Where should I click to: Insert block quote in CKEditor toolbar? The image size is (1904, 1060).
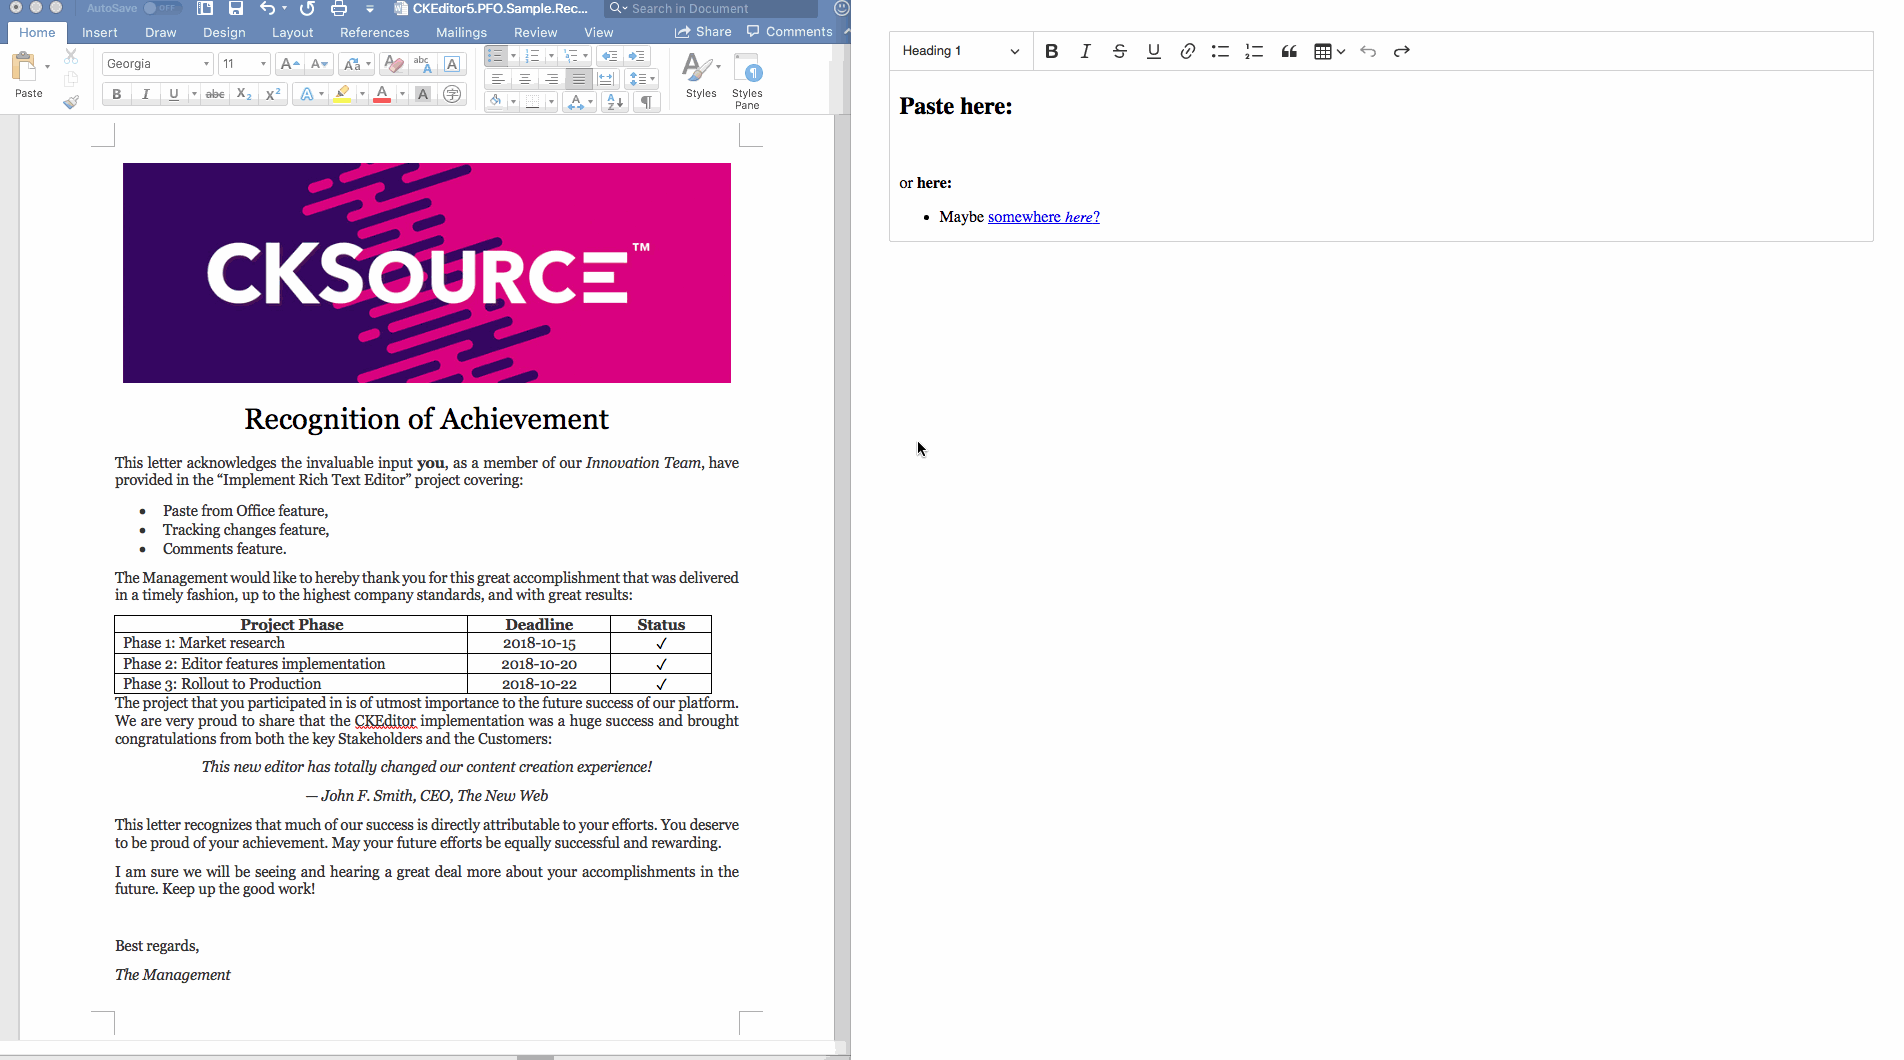pos(1289,51)
